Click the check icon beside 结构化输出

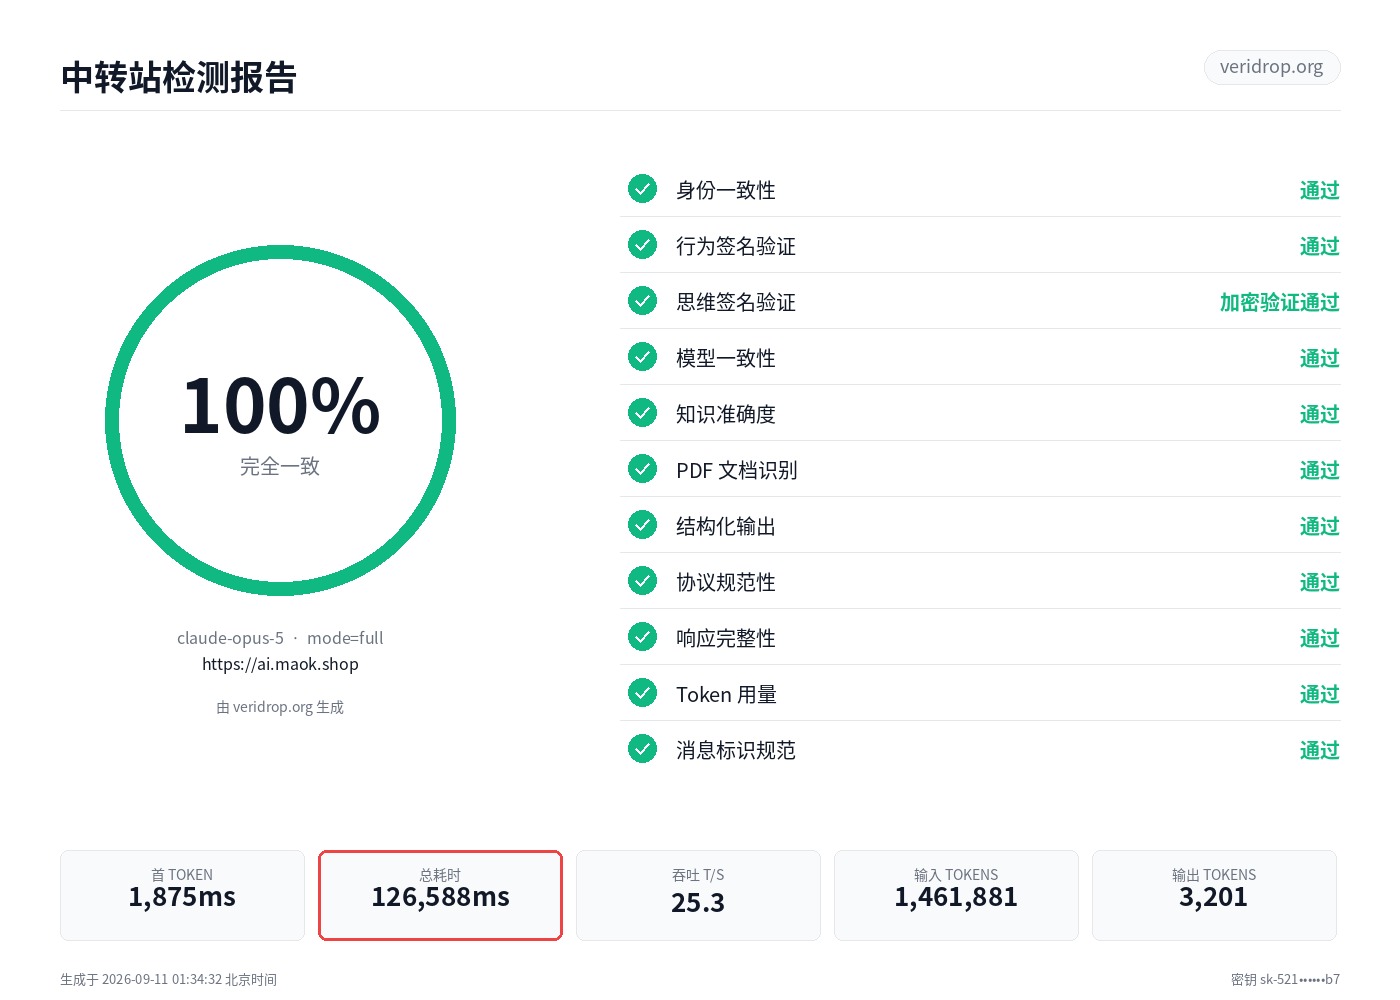642,524
